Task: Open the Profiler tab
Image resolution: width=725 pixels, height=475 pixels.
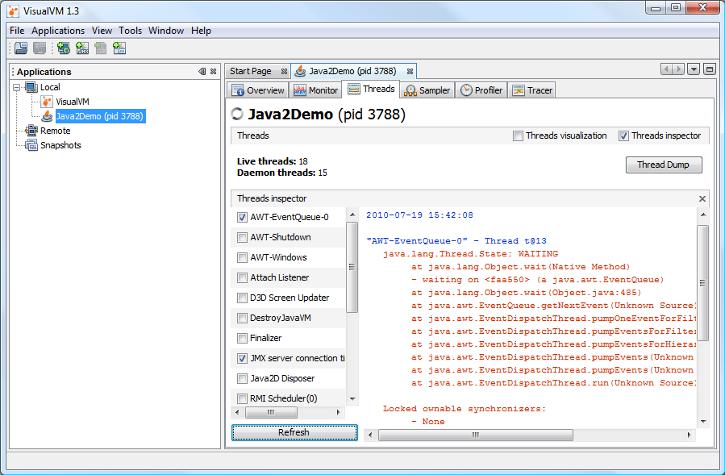Action: pyautogui.click(x=482, y=90)
